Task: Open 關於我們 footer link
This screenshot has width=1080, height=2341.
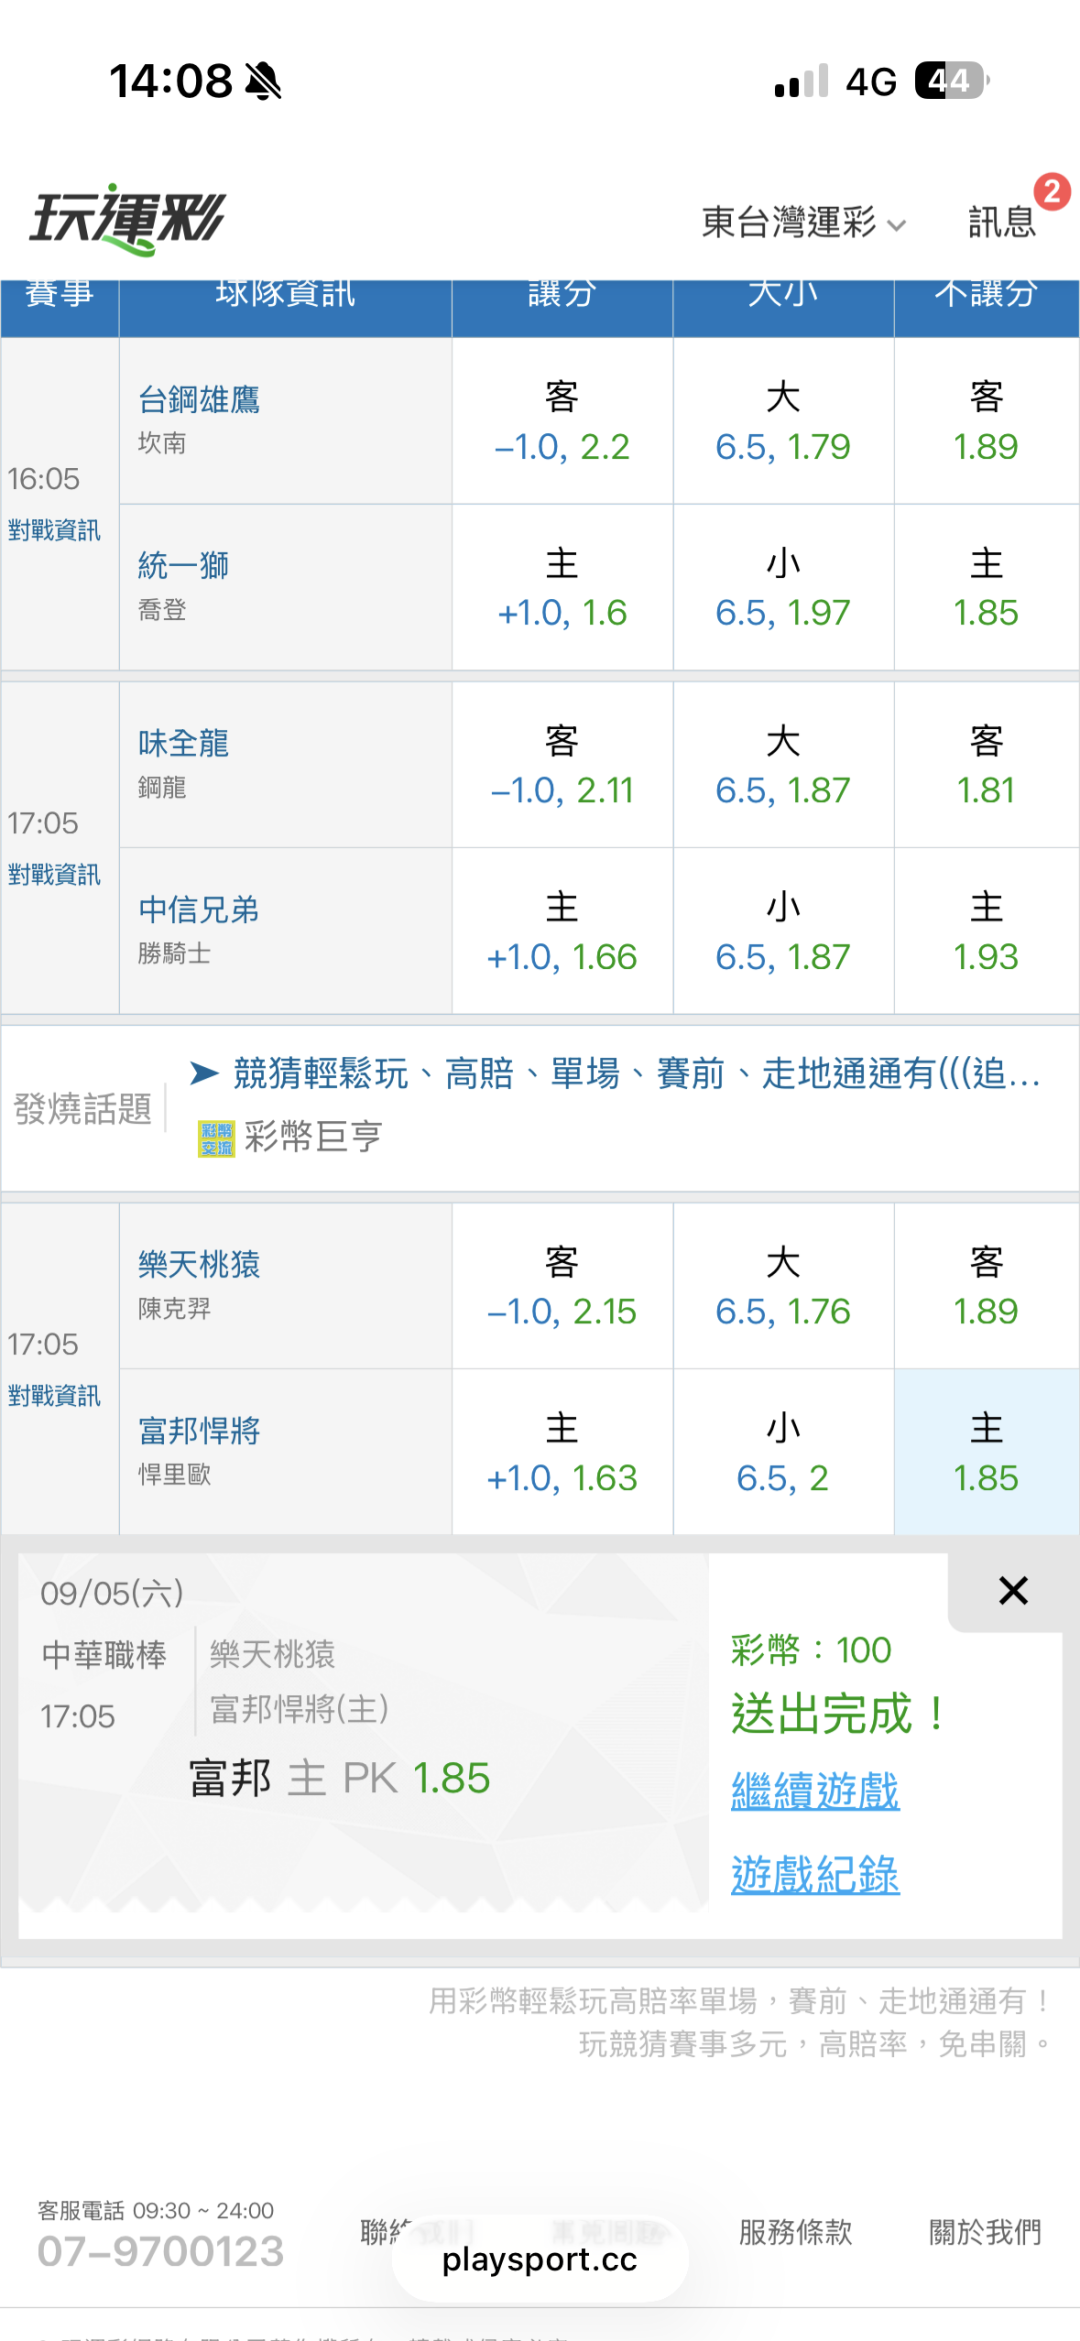Action: point(985,2231)
